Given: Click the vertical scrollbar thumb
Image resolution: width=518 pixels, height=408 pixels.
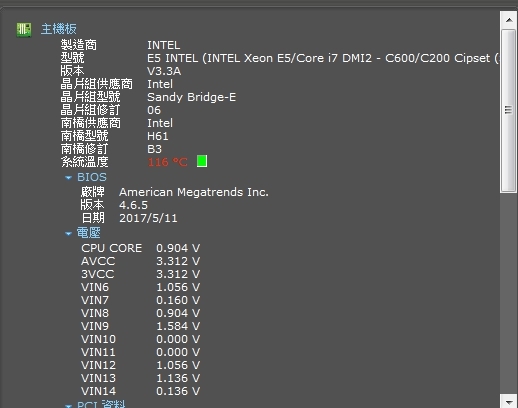Looking at the screenshot, I should [x=509, y=110].
